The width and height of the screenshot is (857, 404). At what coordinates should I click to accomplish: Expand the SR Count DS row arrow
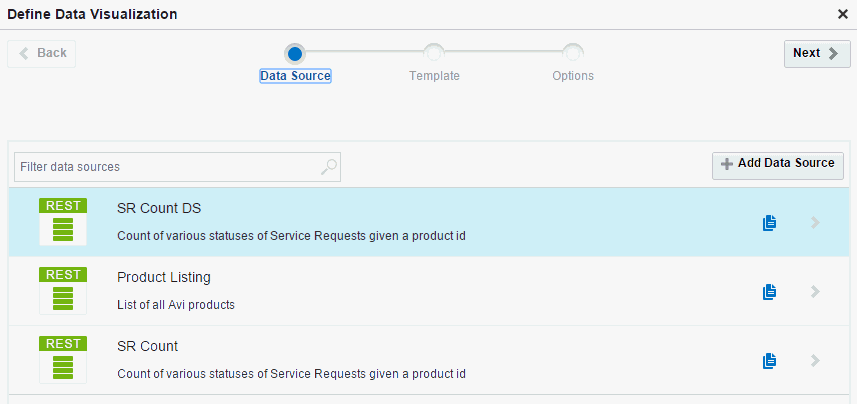pyautogui.click(x=815, y=223)
